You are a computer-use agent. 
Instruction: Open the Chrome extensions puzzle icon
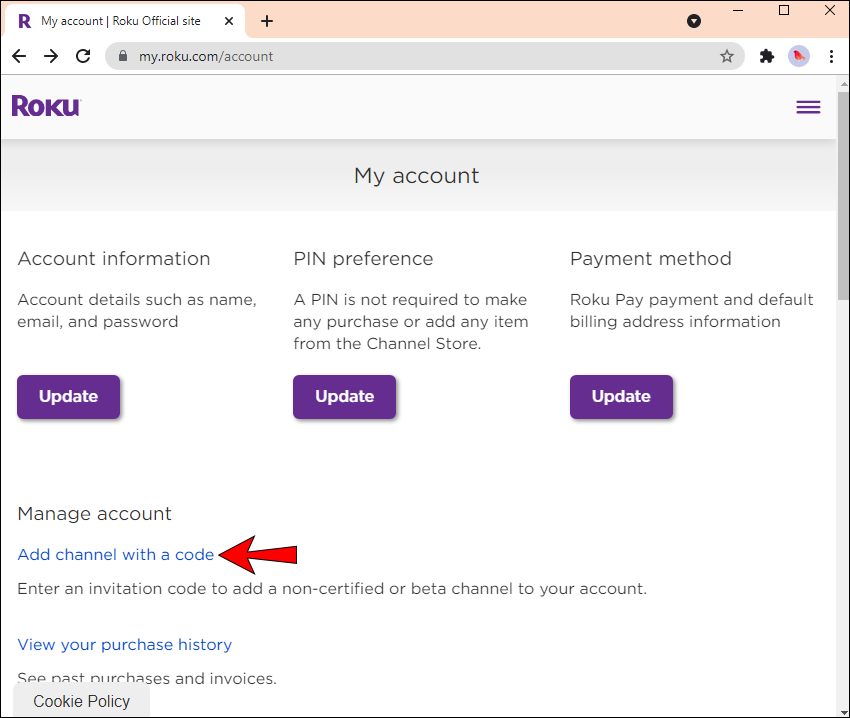[767, 57]
